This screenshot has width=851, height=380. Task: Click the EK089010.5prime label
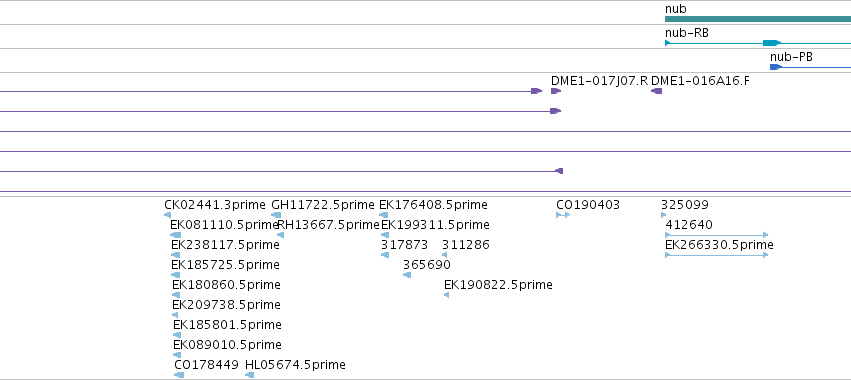point(227,345)
